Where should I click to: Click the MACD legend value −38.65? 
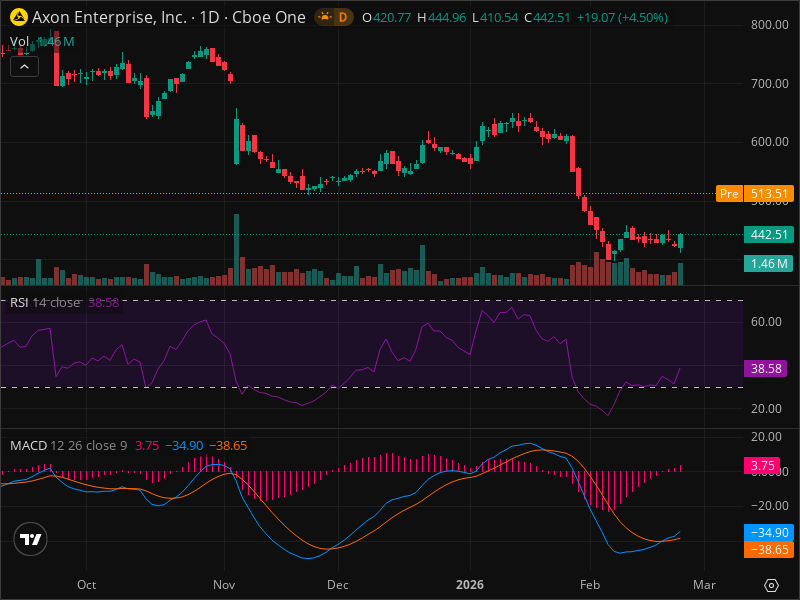pos(228,445)
